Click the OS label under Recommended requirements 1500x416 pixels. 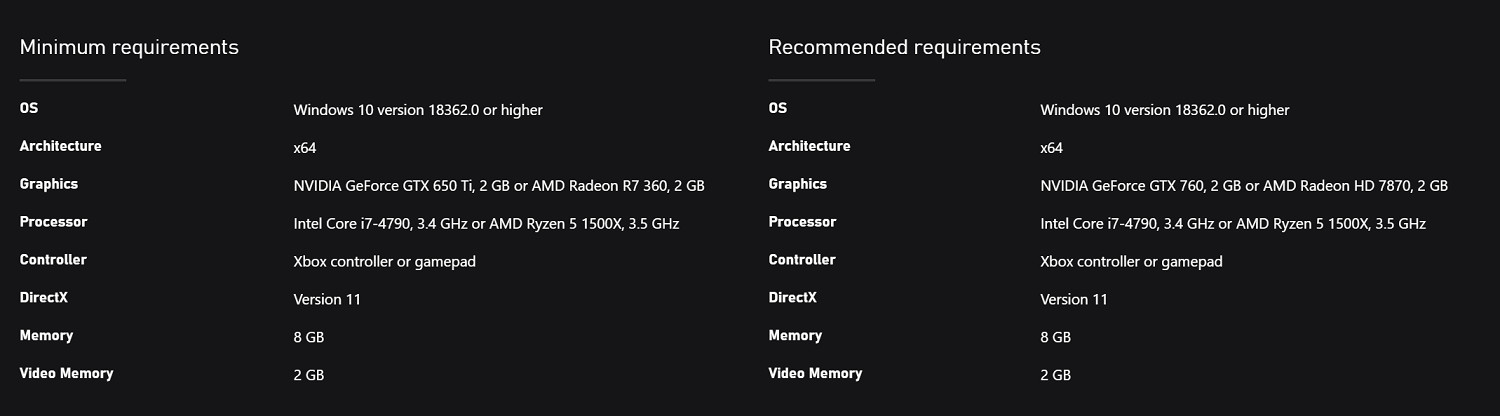tap(777, 108)
